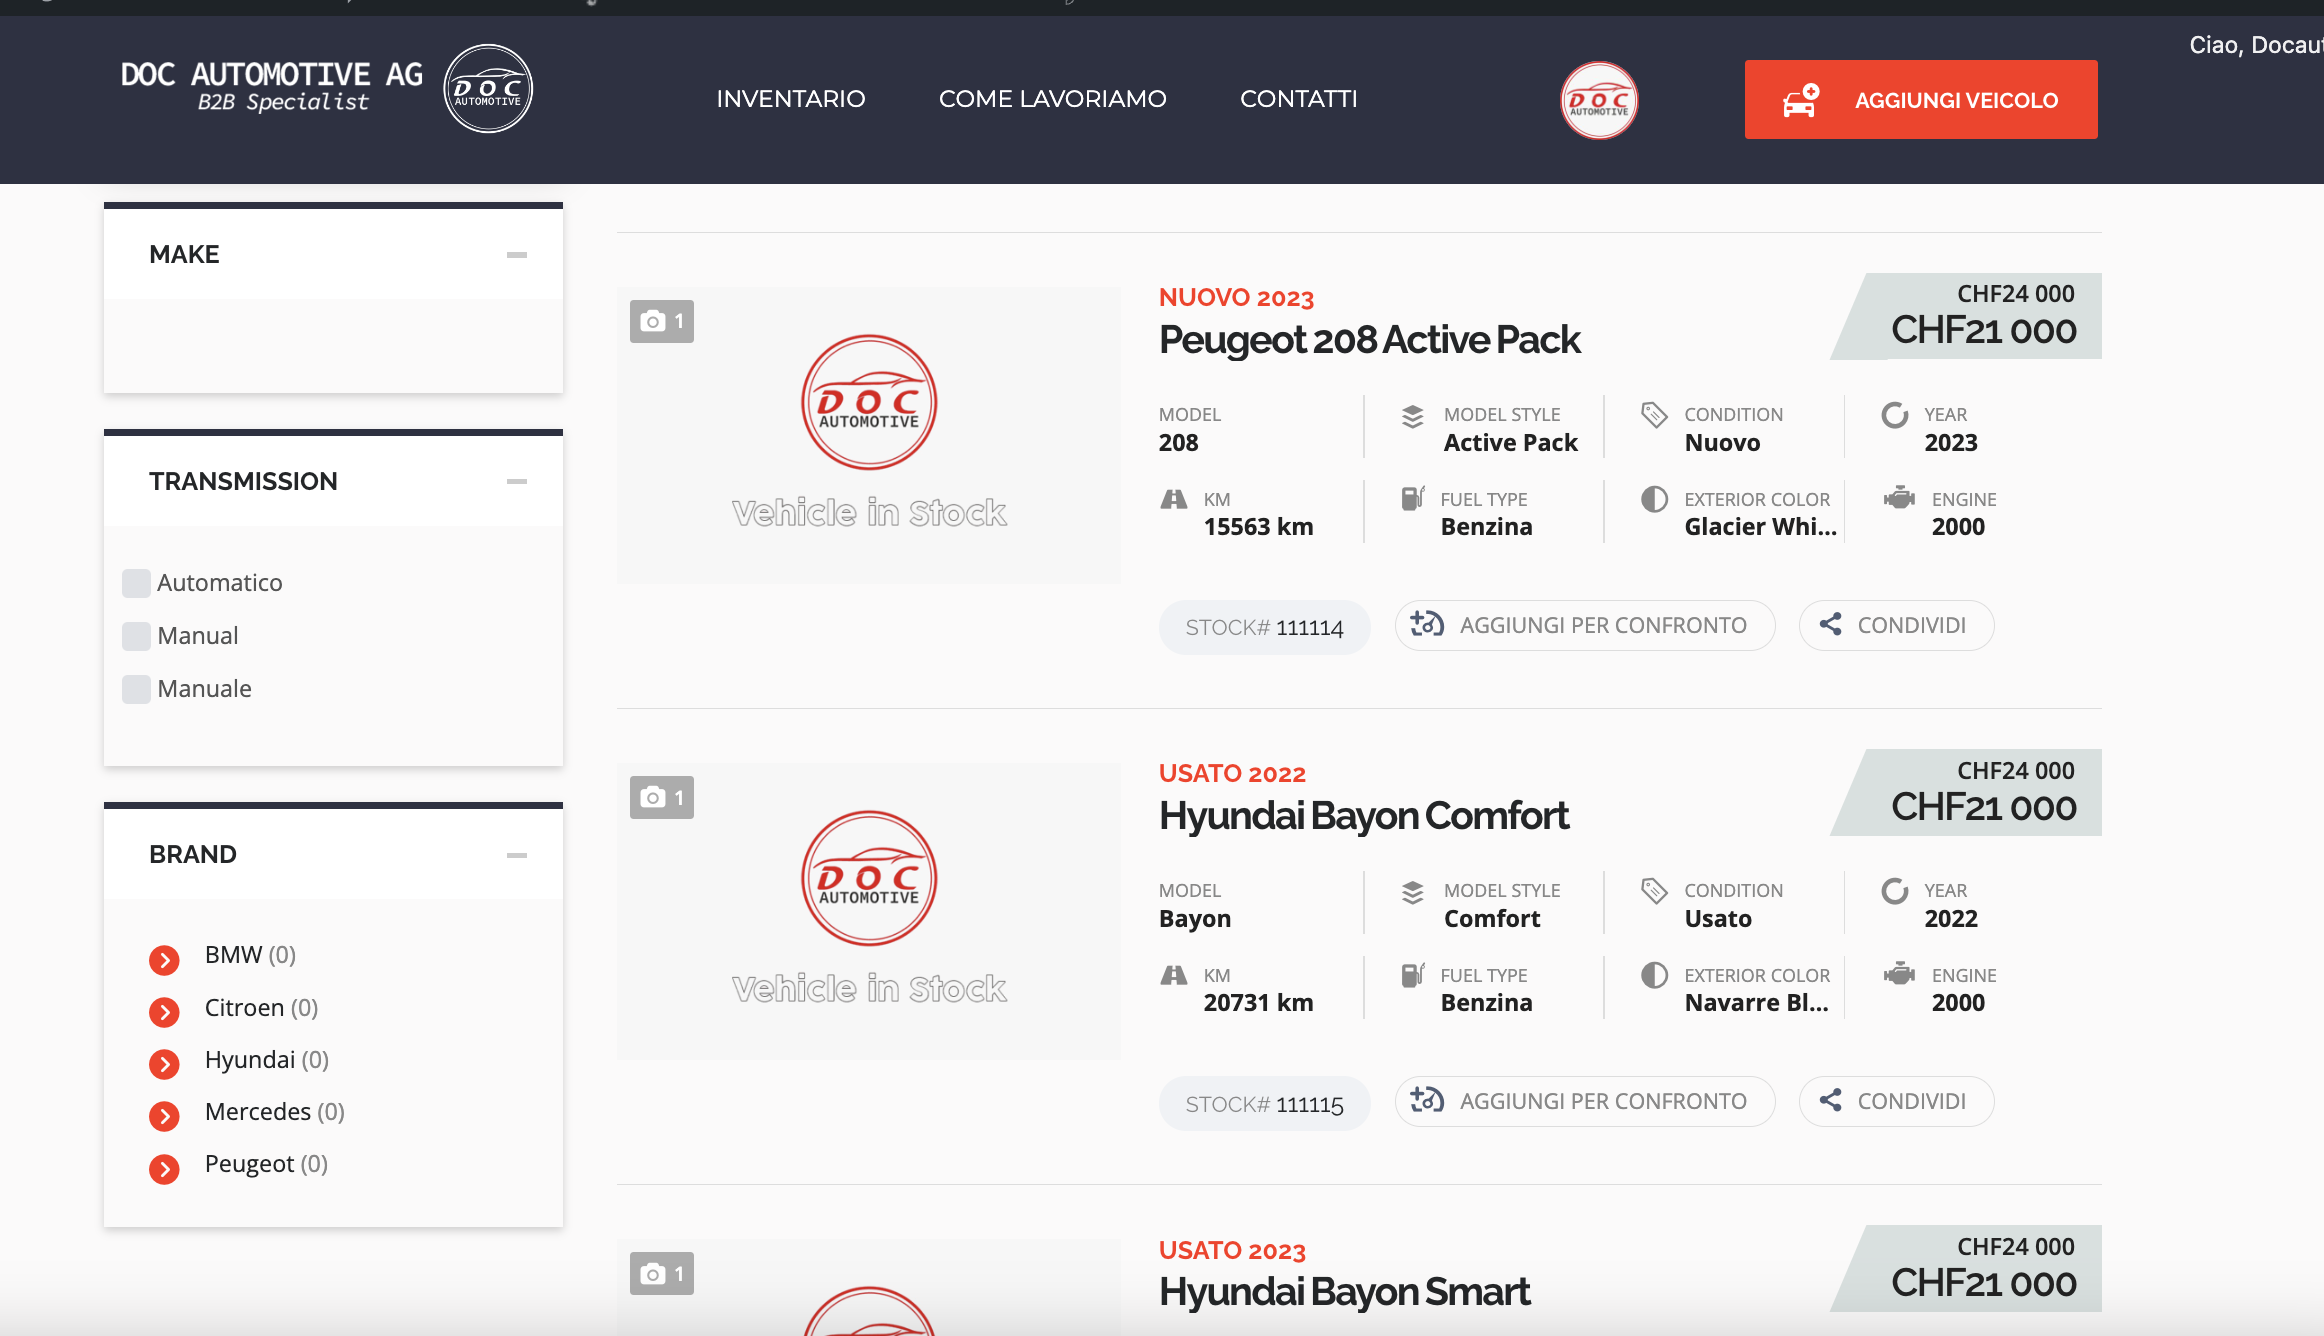Click photo count badge on Hyundai Bayon Comfort image

click(x=662, y=797)
